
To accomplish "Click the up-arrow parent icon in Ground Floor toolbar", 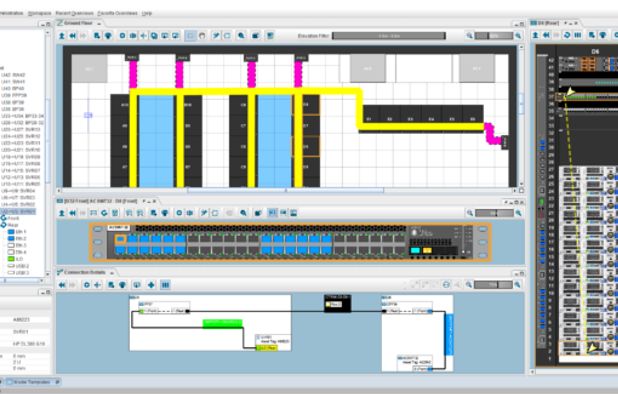I will click(x=62, y=36).
